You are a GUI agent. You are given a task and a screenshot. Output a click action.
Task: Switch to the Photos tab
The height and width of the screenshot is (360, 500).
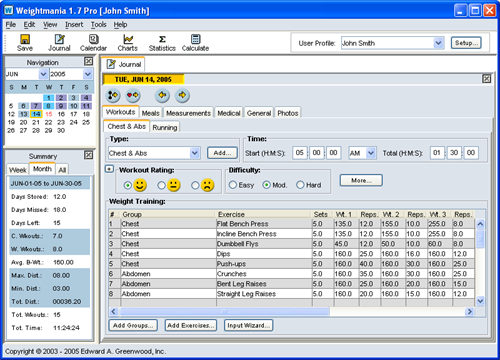[x=288, y=113]
